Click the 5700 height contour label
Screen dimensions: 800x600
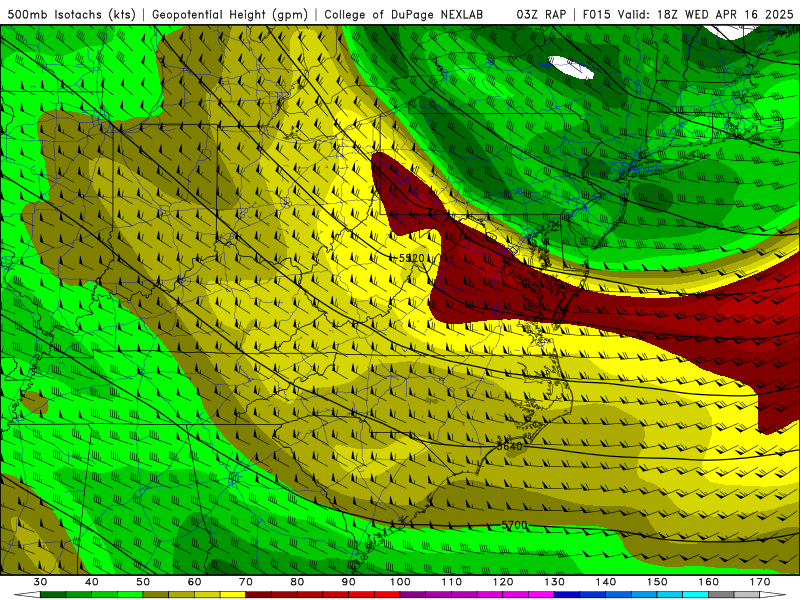tap(514, 525)
